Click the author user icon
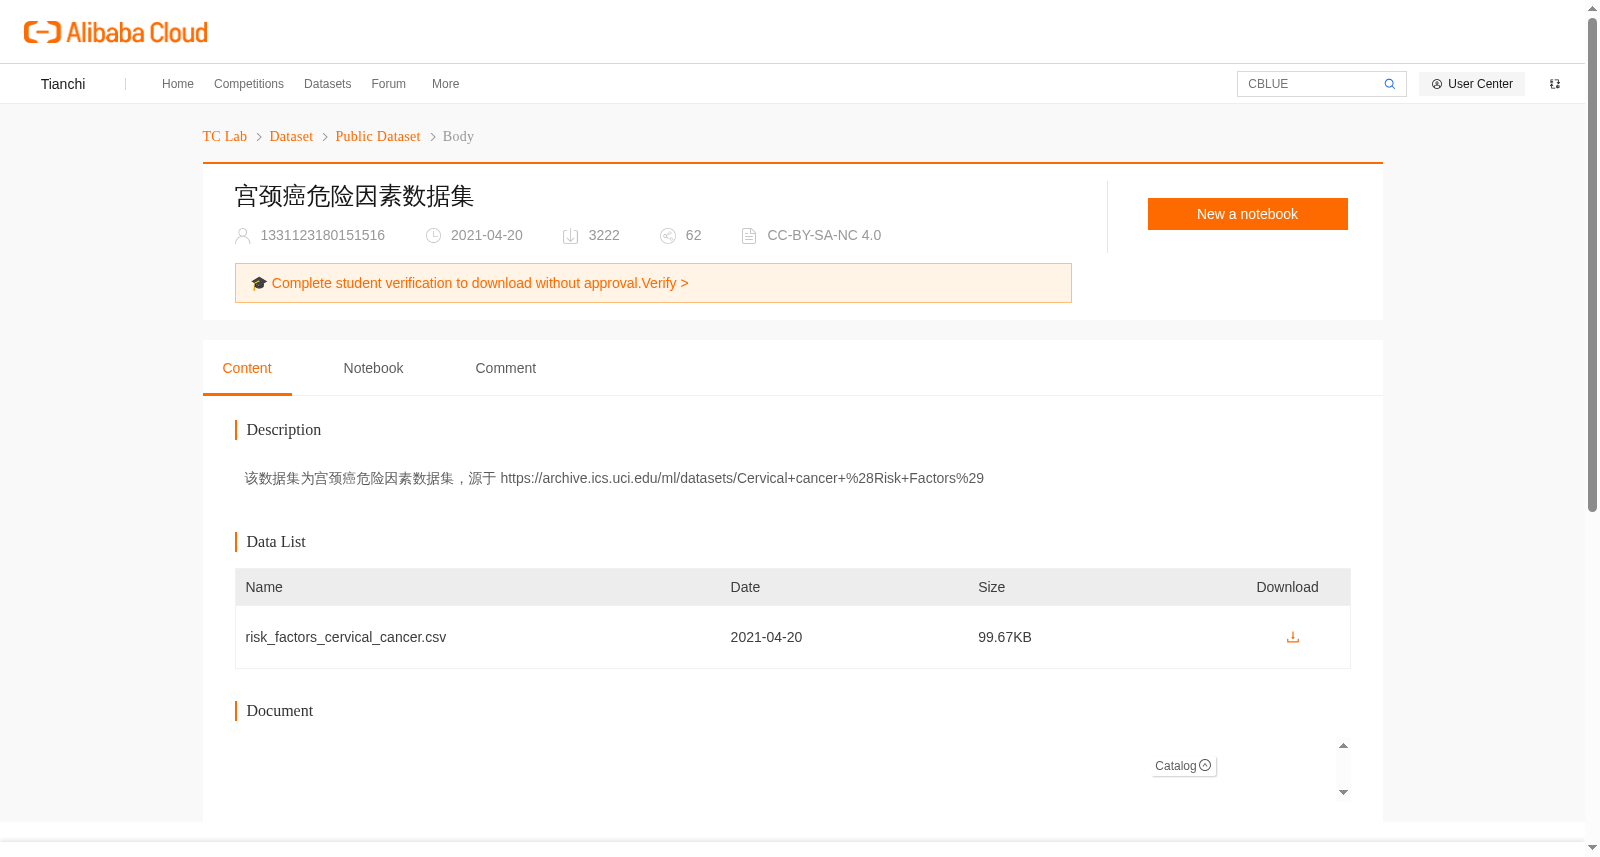The width and height of the screenshot is (1600, 857). pos(242,236)
